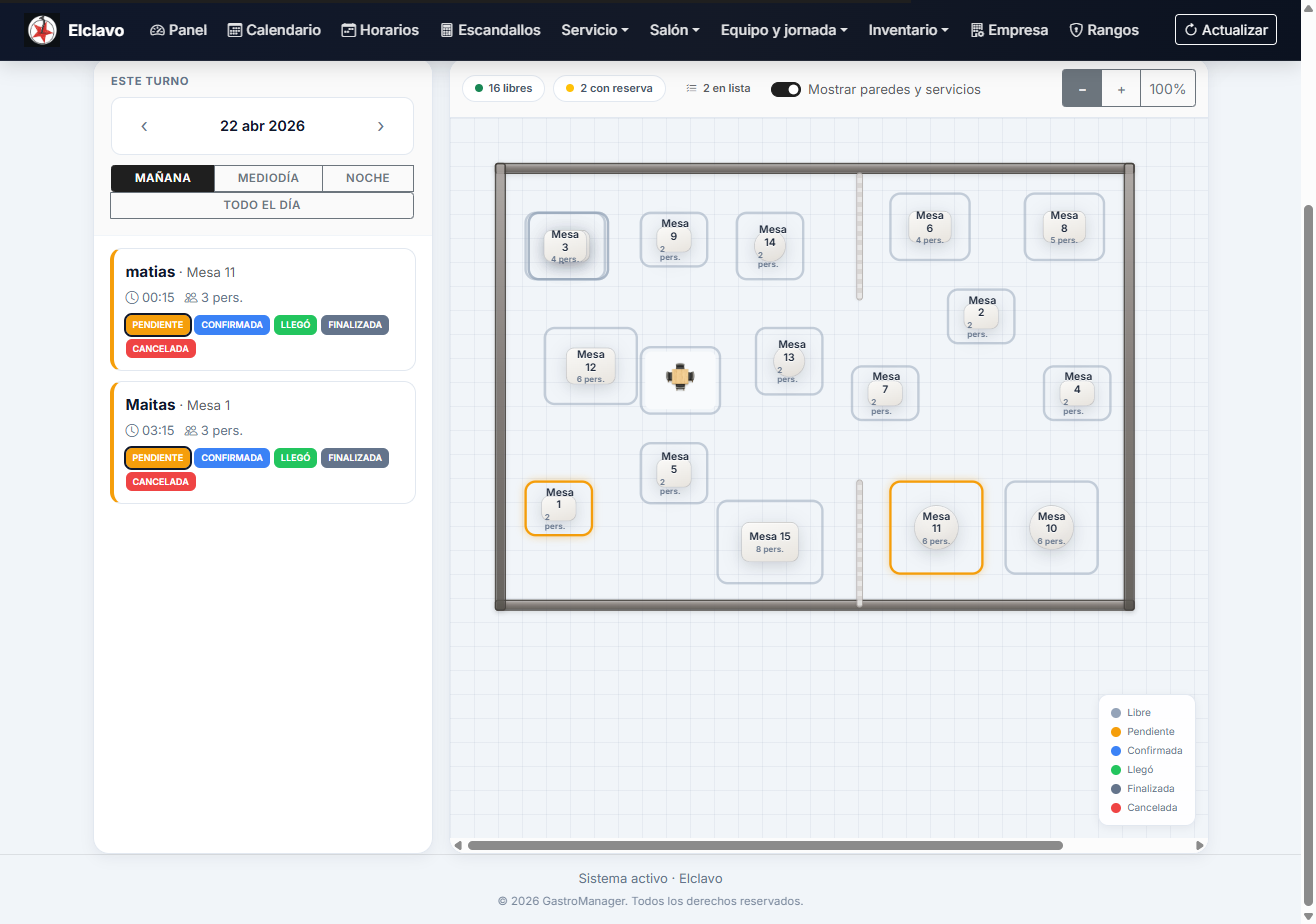Cancel the matias reservation with Cancelada
Screen dimensions: 1316x924
(x=161, y=349)
